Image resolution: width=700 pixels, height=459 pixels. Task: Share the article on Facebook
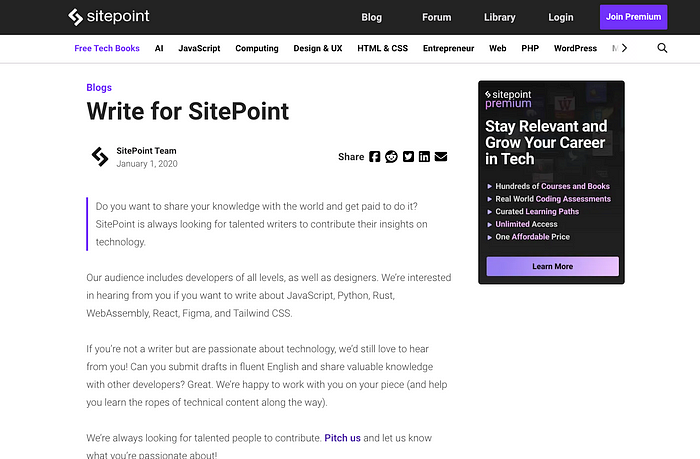click(375, 157)
